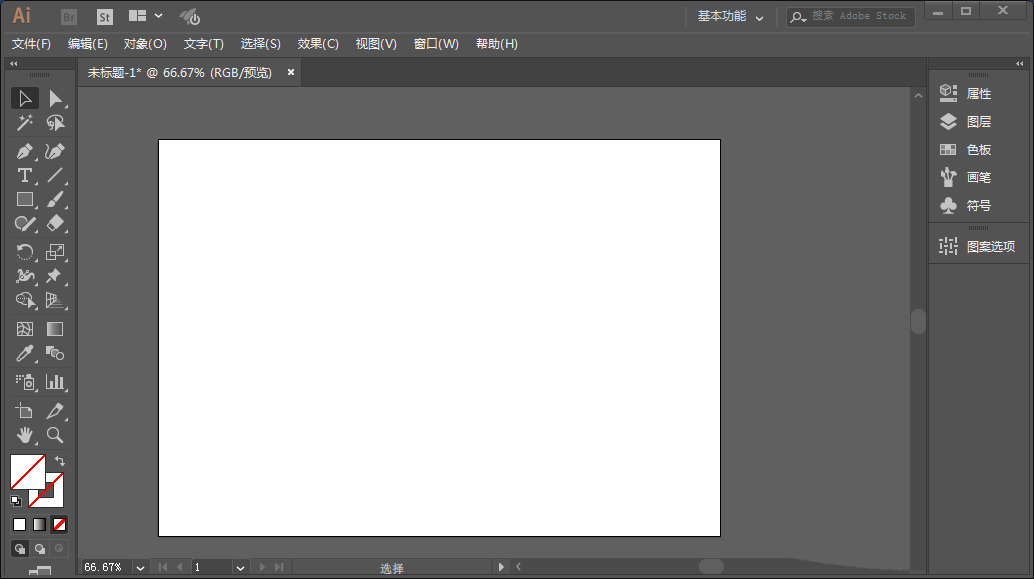The width and height of the screenshot is (1034, 579).
Task: Pick the Eyedropper tool
Action: pyautogui.click(x=25, y=353)
